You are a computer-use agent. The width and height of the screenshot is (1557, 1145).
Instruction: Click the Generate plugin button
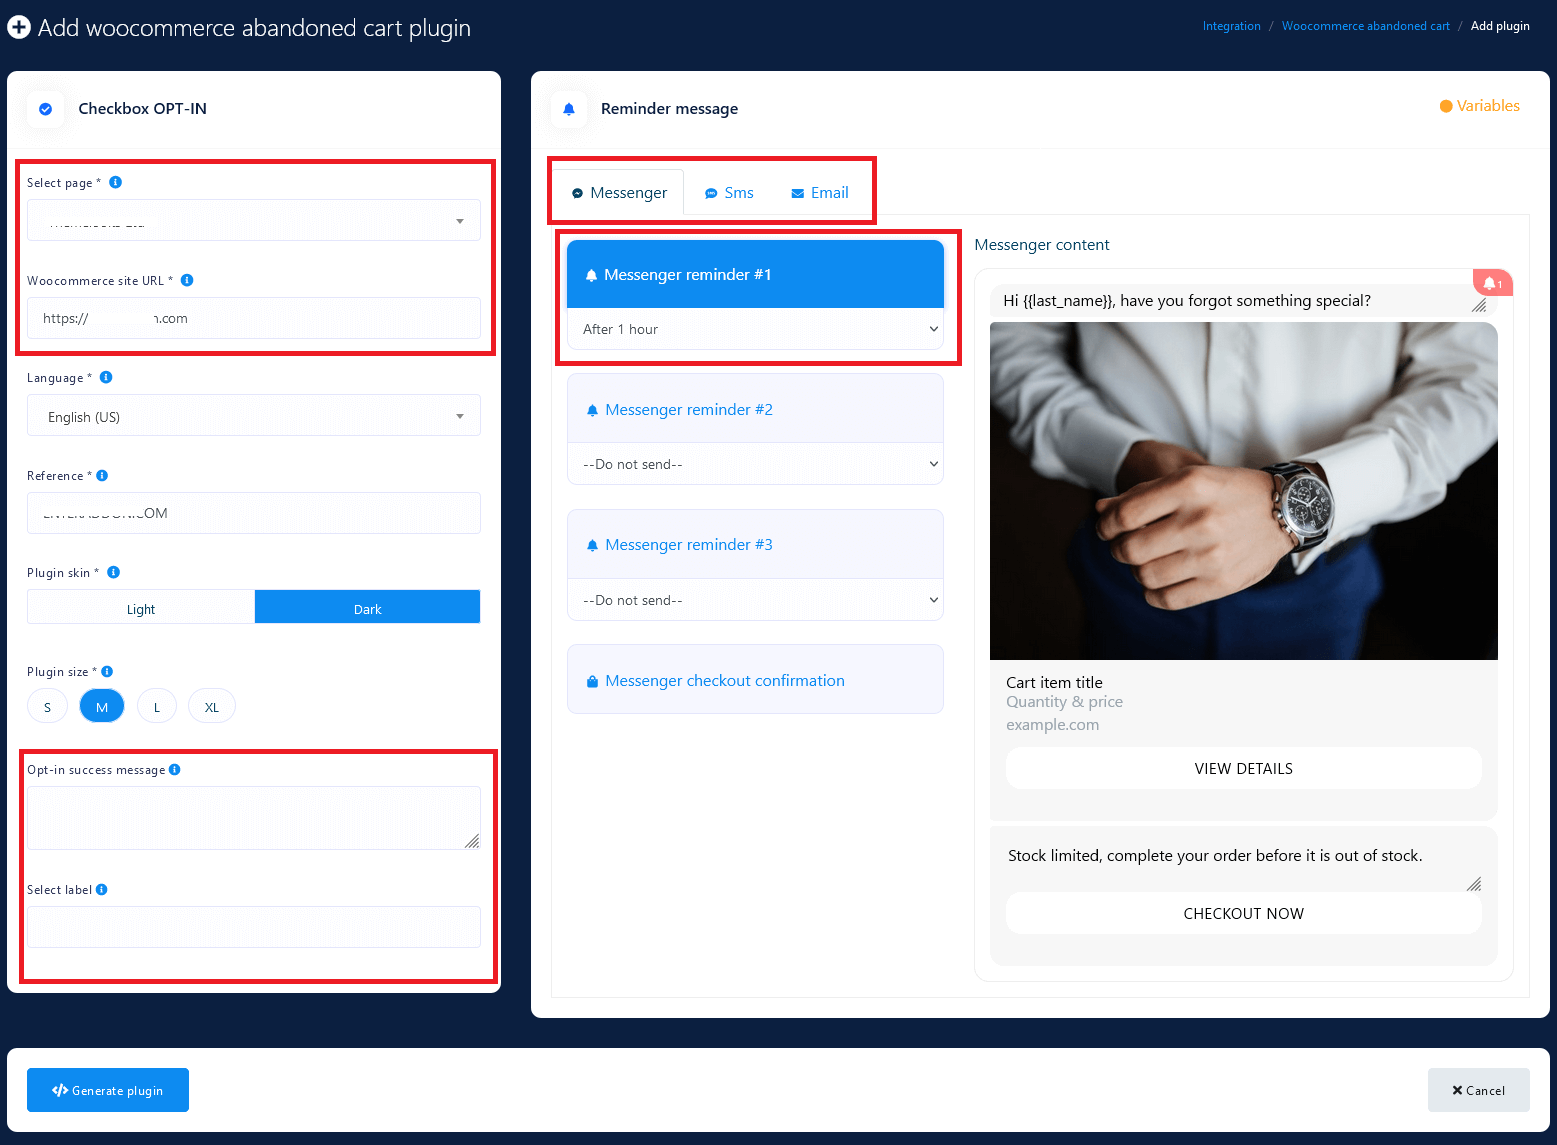click(x=108, y=1090)
